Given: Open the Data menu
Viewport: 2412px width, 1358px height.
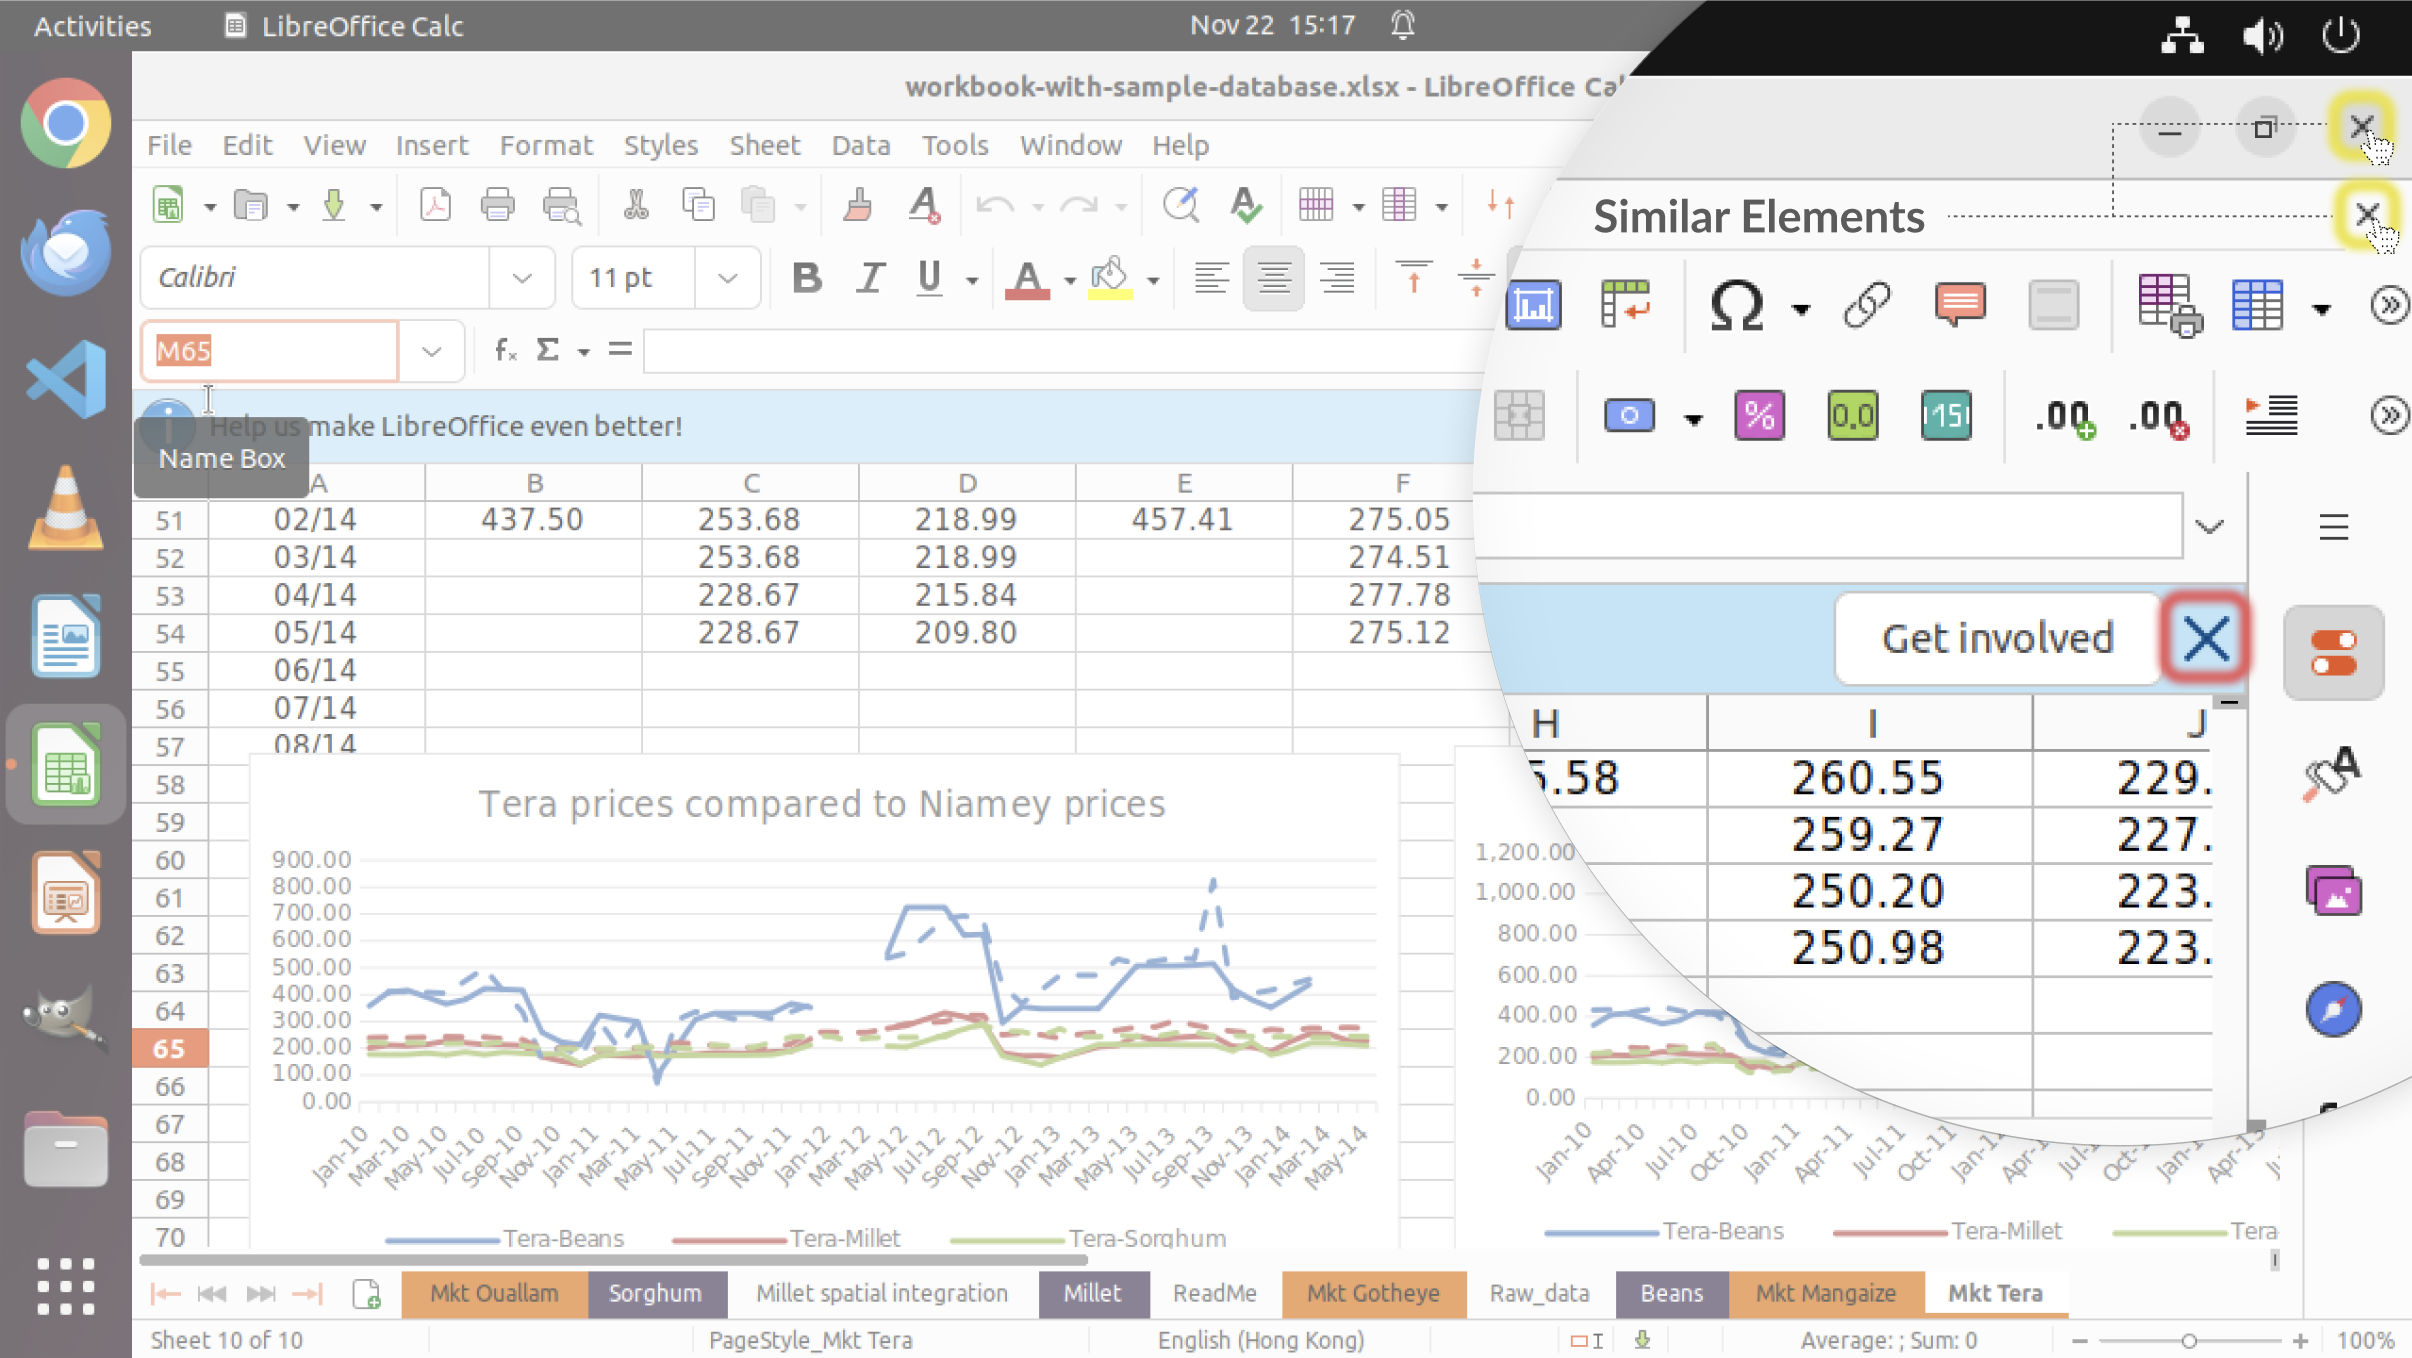Looking at the screenshot, I should [x=860, y=145].
